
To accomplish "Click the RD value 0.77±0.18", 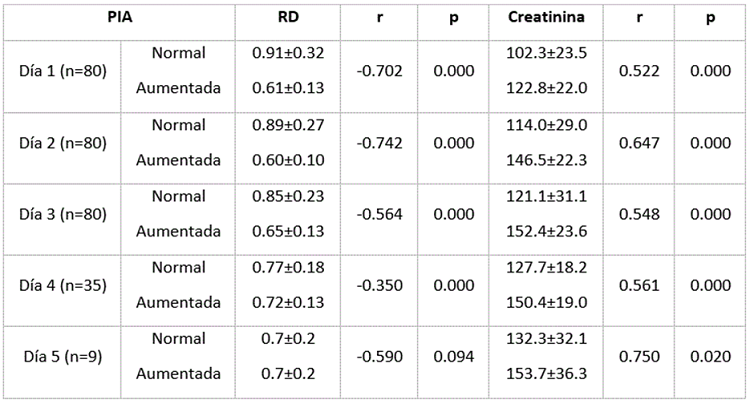I will pyautogui.click(x=289, y=266).
